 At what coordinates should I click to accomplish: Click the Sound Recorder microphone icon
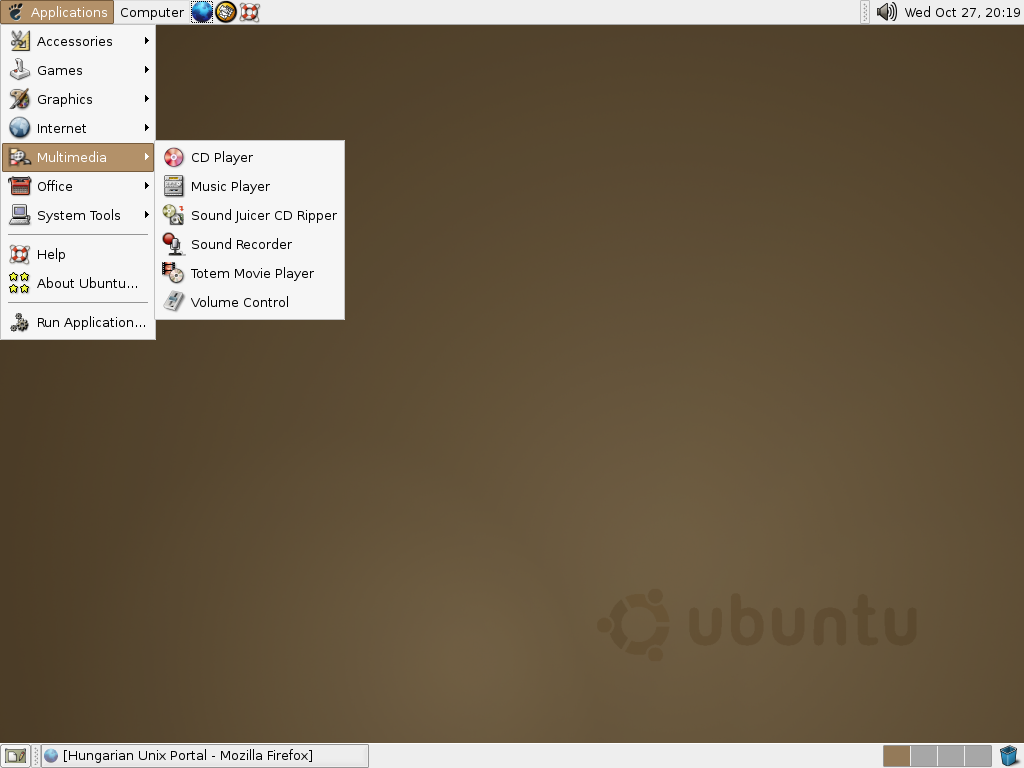[x=174, y=244]
